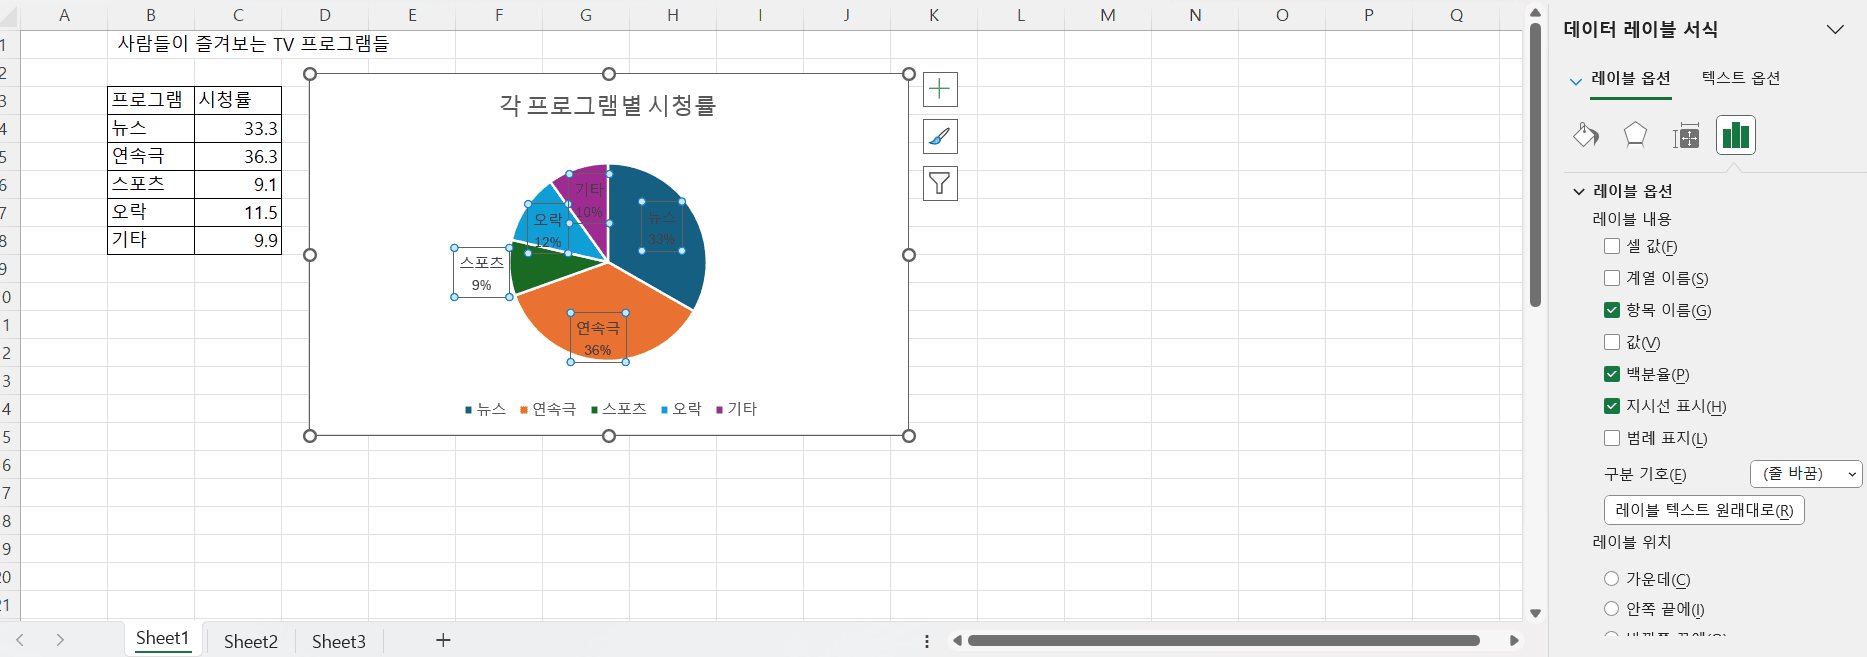Open the Chart Filters funnel button
Viewport: 1867px width, 657px height.
pyautogui.click(x=939, y=183)
